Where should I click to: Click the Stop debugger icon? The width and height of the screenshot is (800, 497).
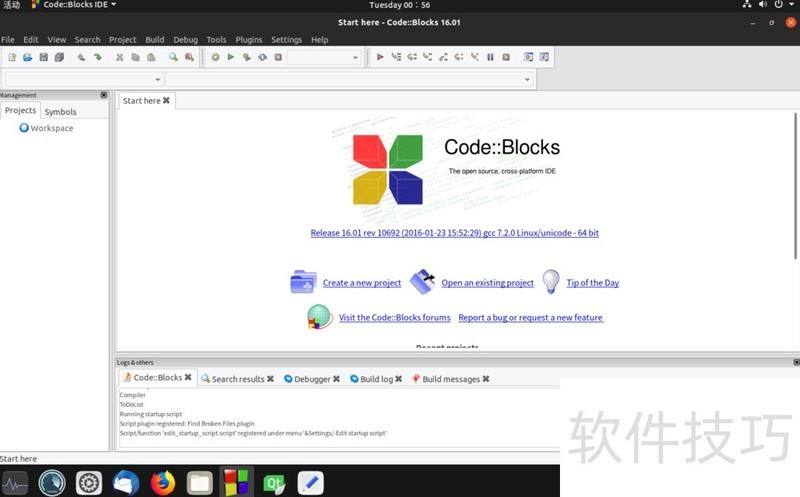click(x=506, y=57)
